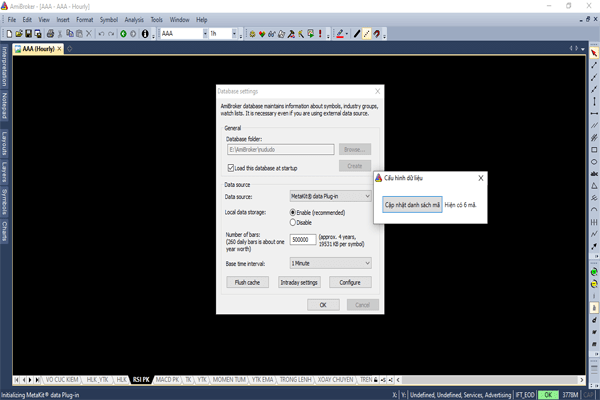Click the Flush cache button

pyautogui.click(x=247, y=282)
